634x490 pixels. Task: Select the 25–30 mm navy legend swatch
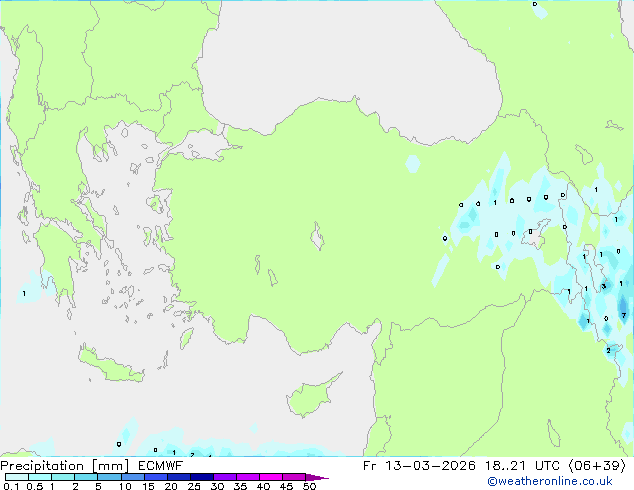(201, 477)
